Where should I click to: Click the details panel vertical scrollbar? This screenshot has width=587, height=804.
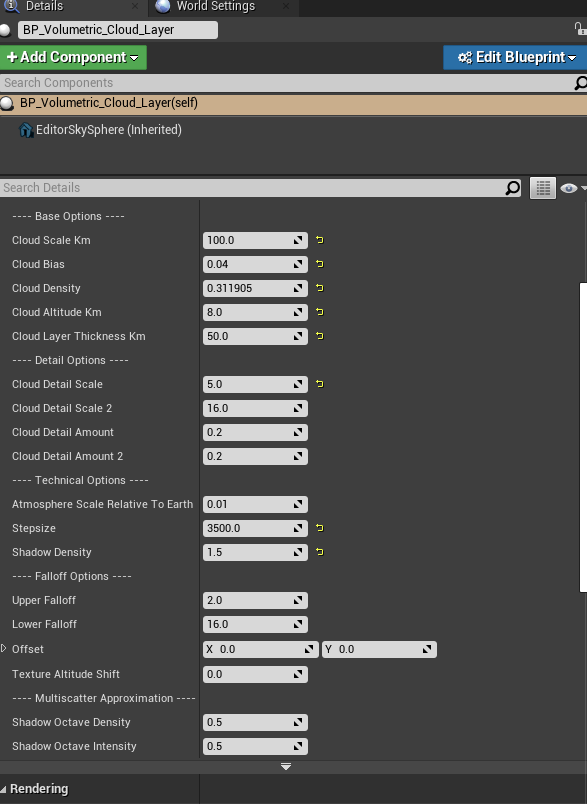point(583,437)
